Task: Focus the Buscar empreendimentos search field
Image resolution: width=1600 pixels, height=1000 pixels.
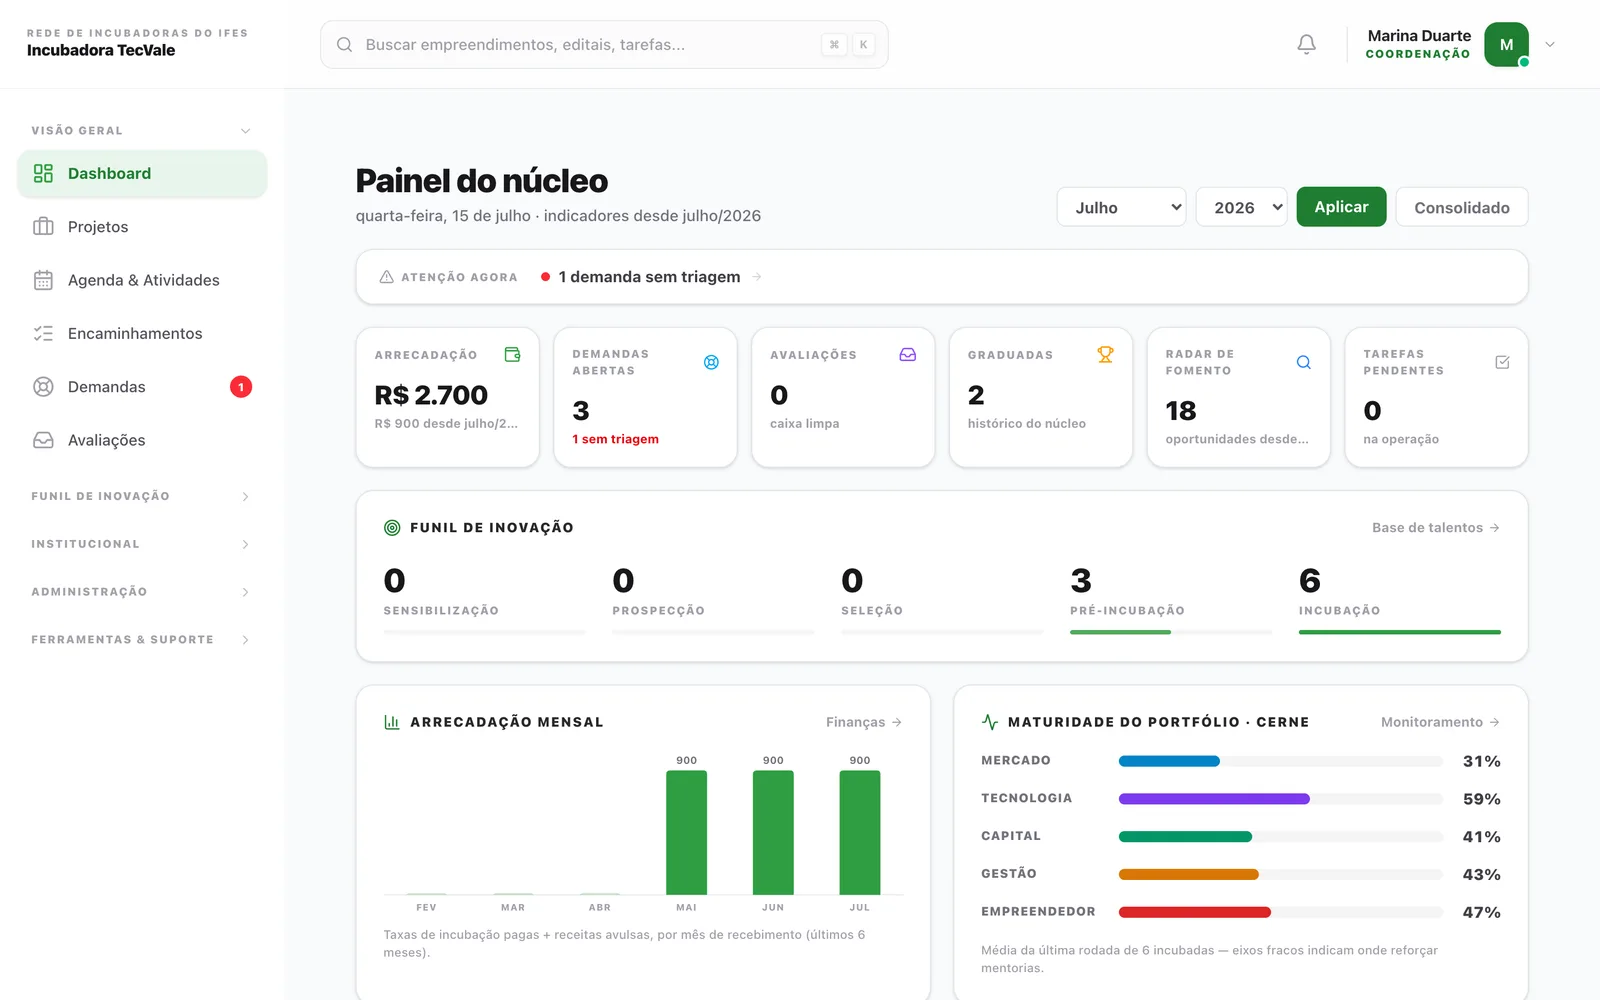Action: [604, 44]
